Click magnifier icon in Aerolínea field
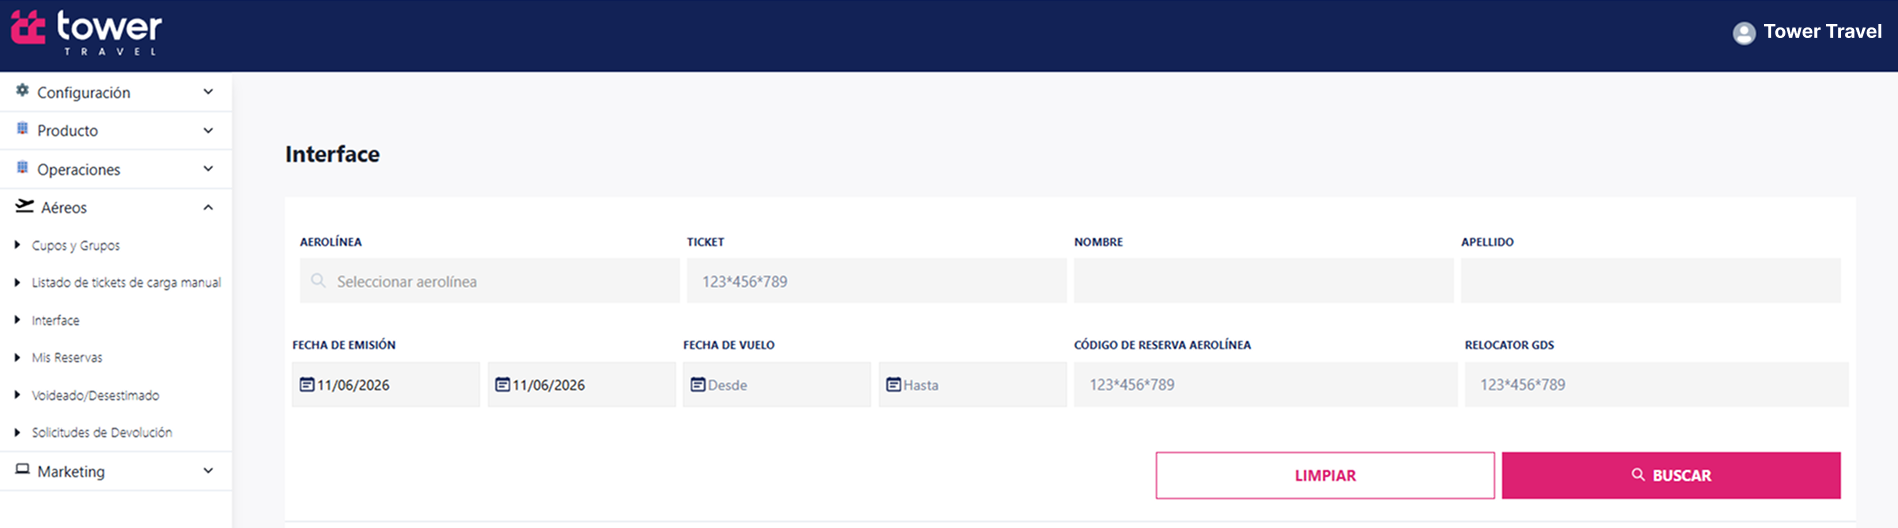Image resolution: width=1898 pixels, height=528 pixels. pos(318,281)
